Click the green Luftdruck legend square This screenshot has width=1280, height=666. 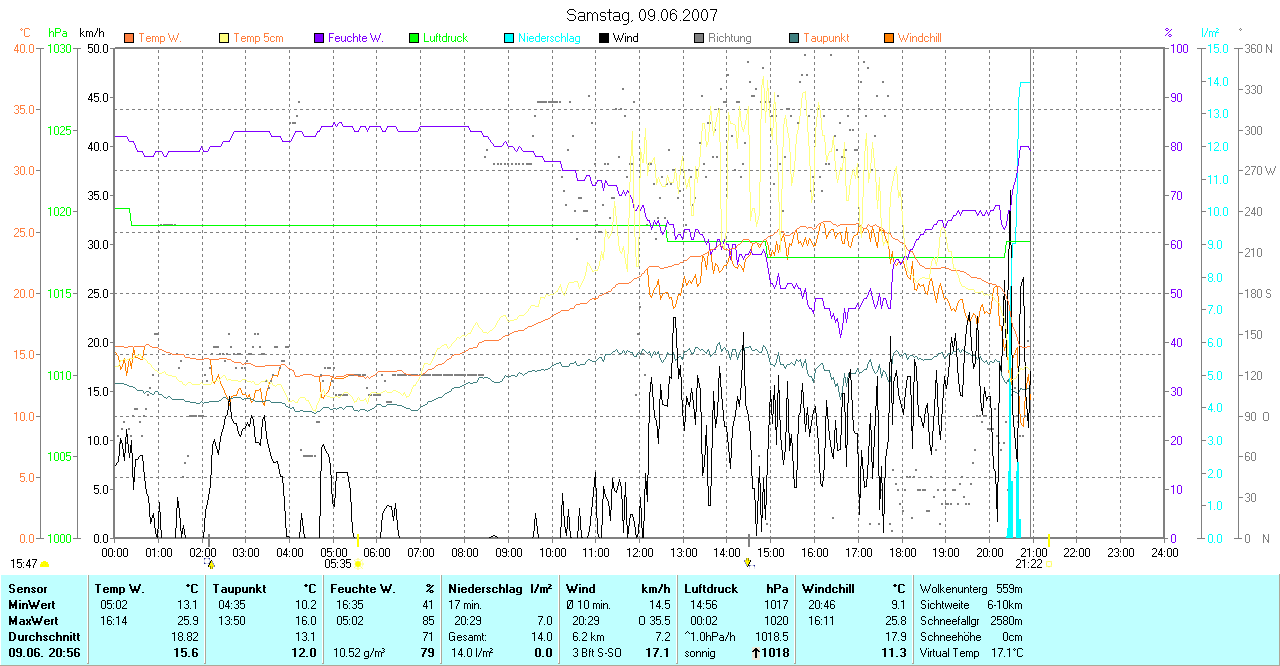[x=414, y=38]
